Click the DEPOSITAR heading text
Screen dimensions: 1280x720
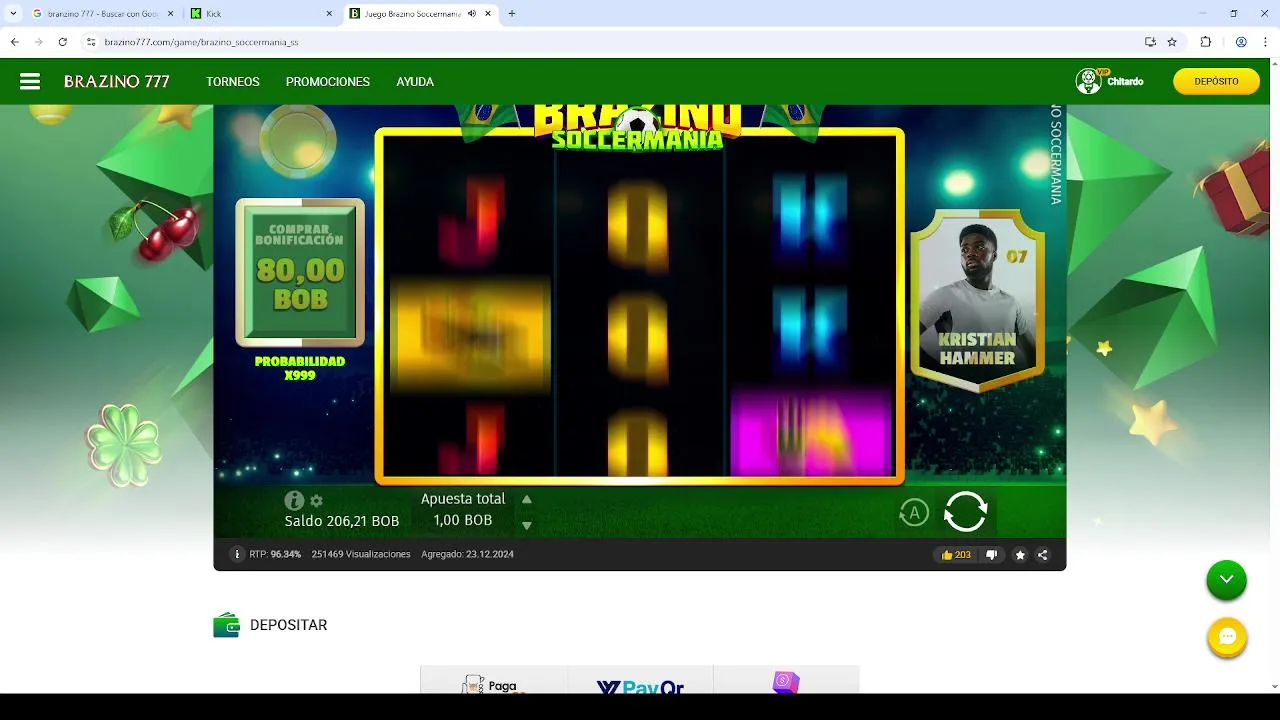click(x=289, y=625)
